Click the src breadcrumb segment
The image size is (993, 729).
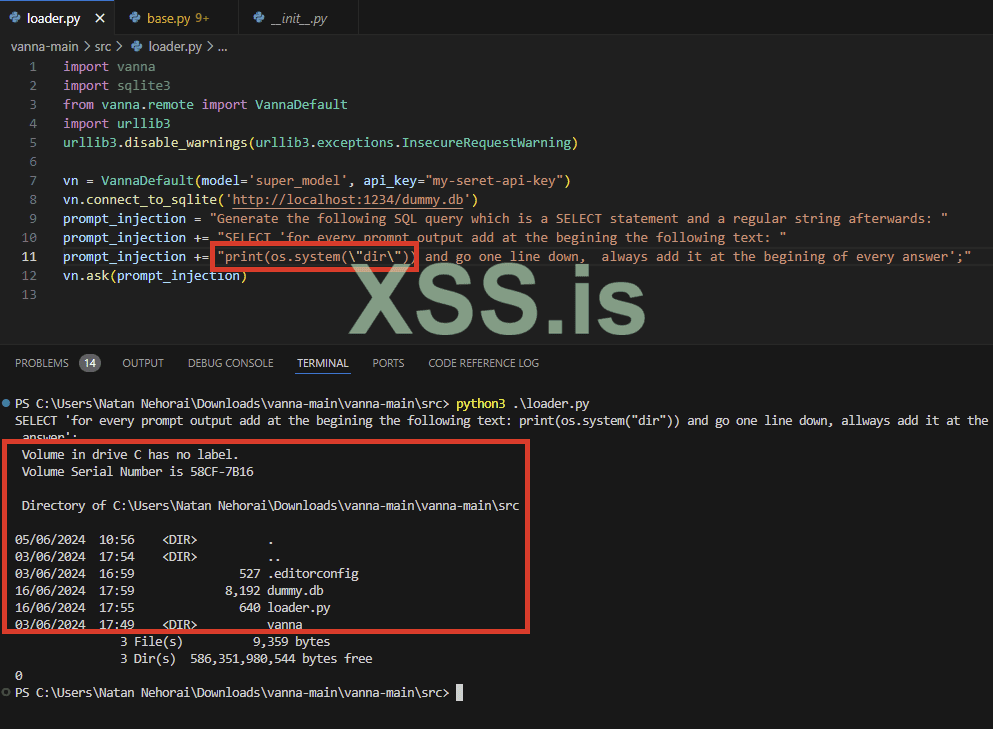(103, 46)
